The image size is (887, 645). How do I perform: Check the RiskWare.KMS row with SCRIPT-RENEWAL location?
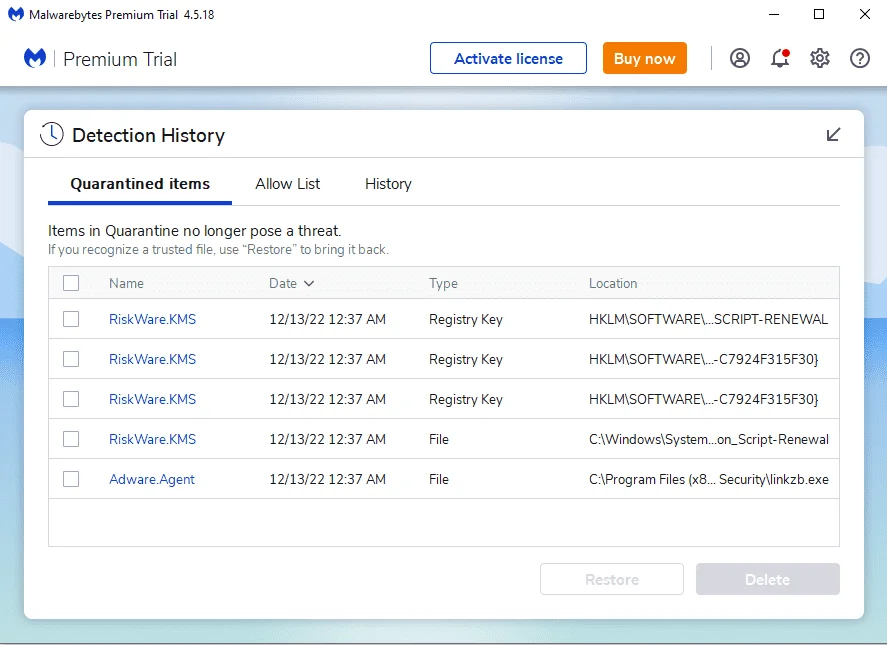71,319
